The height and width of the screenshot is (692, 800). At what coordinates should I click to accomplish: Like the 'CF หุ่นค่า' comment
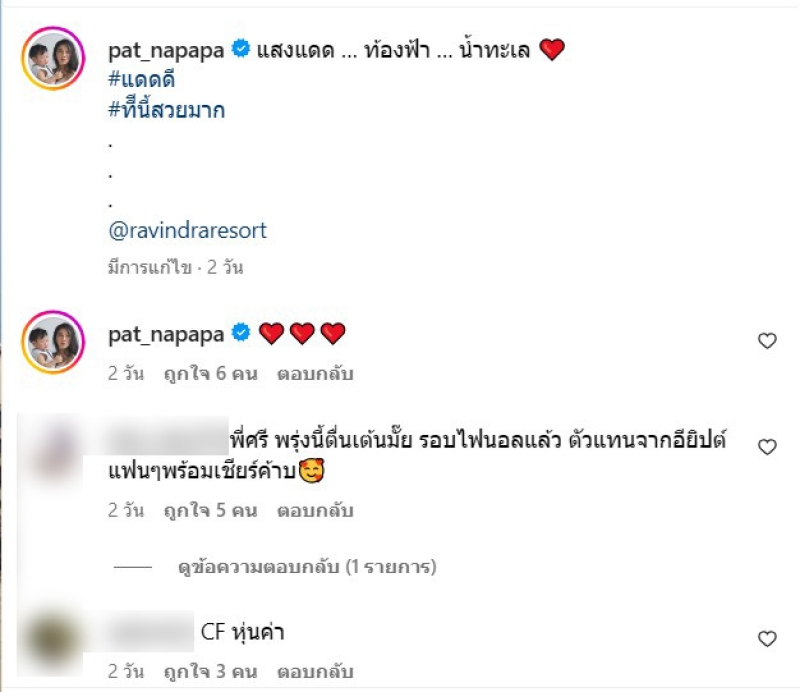tap(767, 639)
